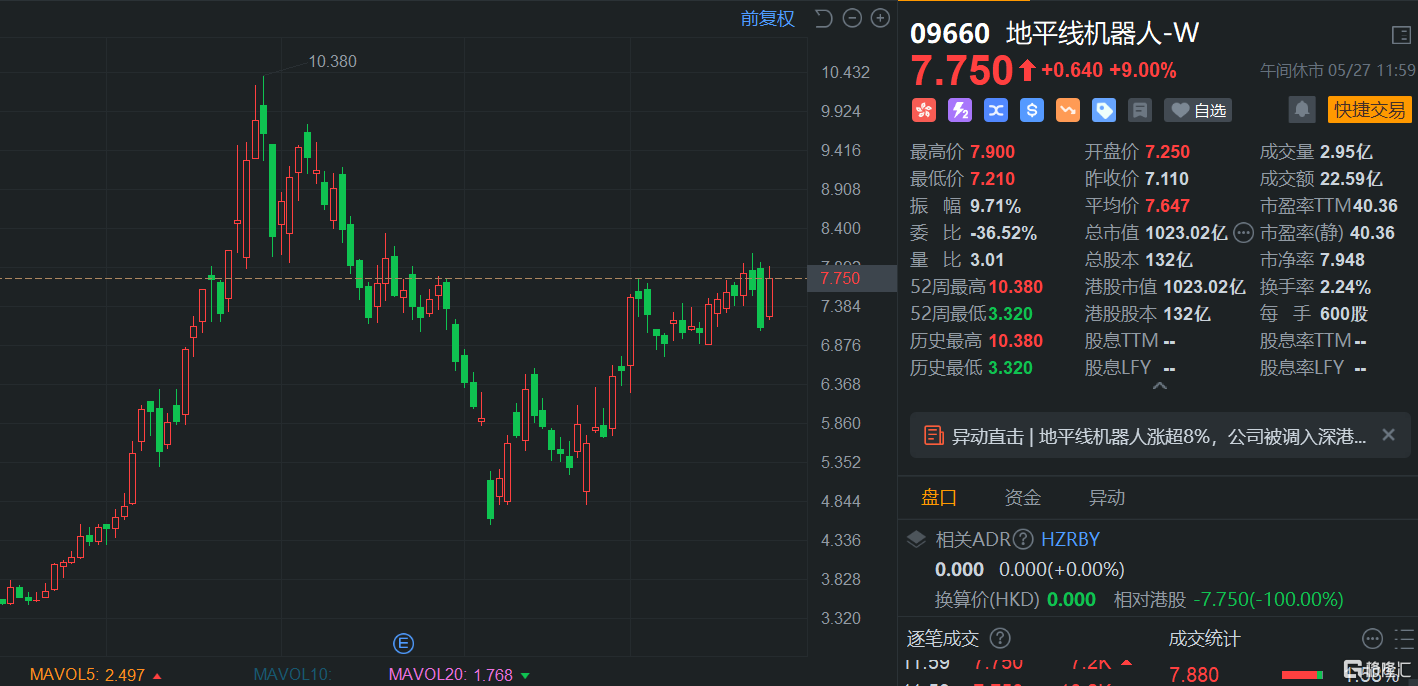Click the 相对港股 -7.750 value

click(x=1269, y=600)
